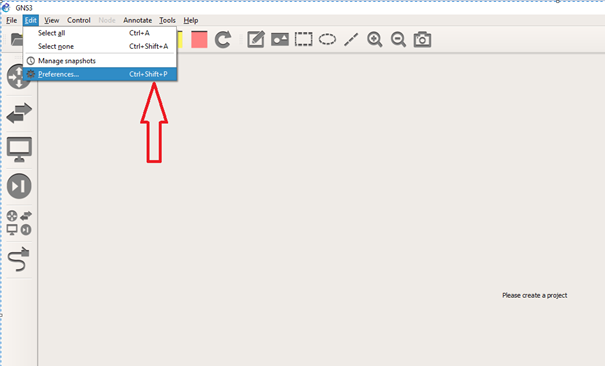Open the Annotate menu
Screen dimensions: 605x366
pos(137,20)
